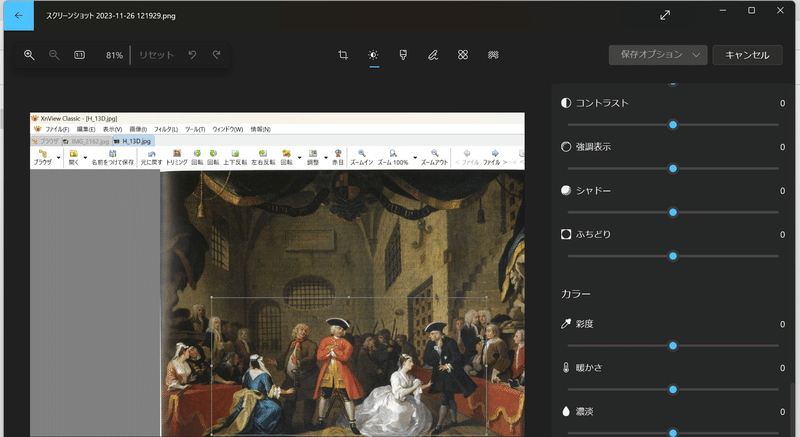The height and width of the screenshot is (437, 800).
Task: Click the リセット button
Action: [x=157, y=55]
